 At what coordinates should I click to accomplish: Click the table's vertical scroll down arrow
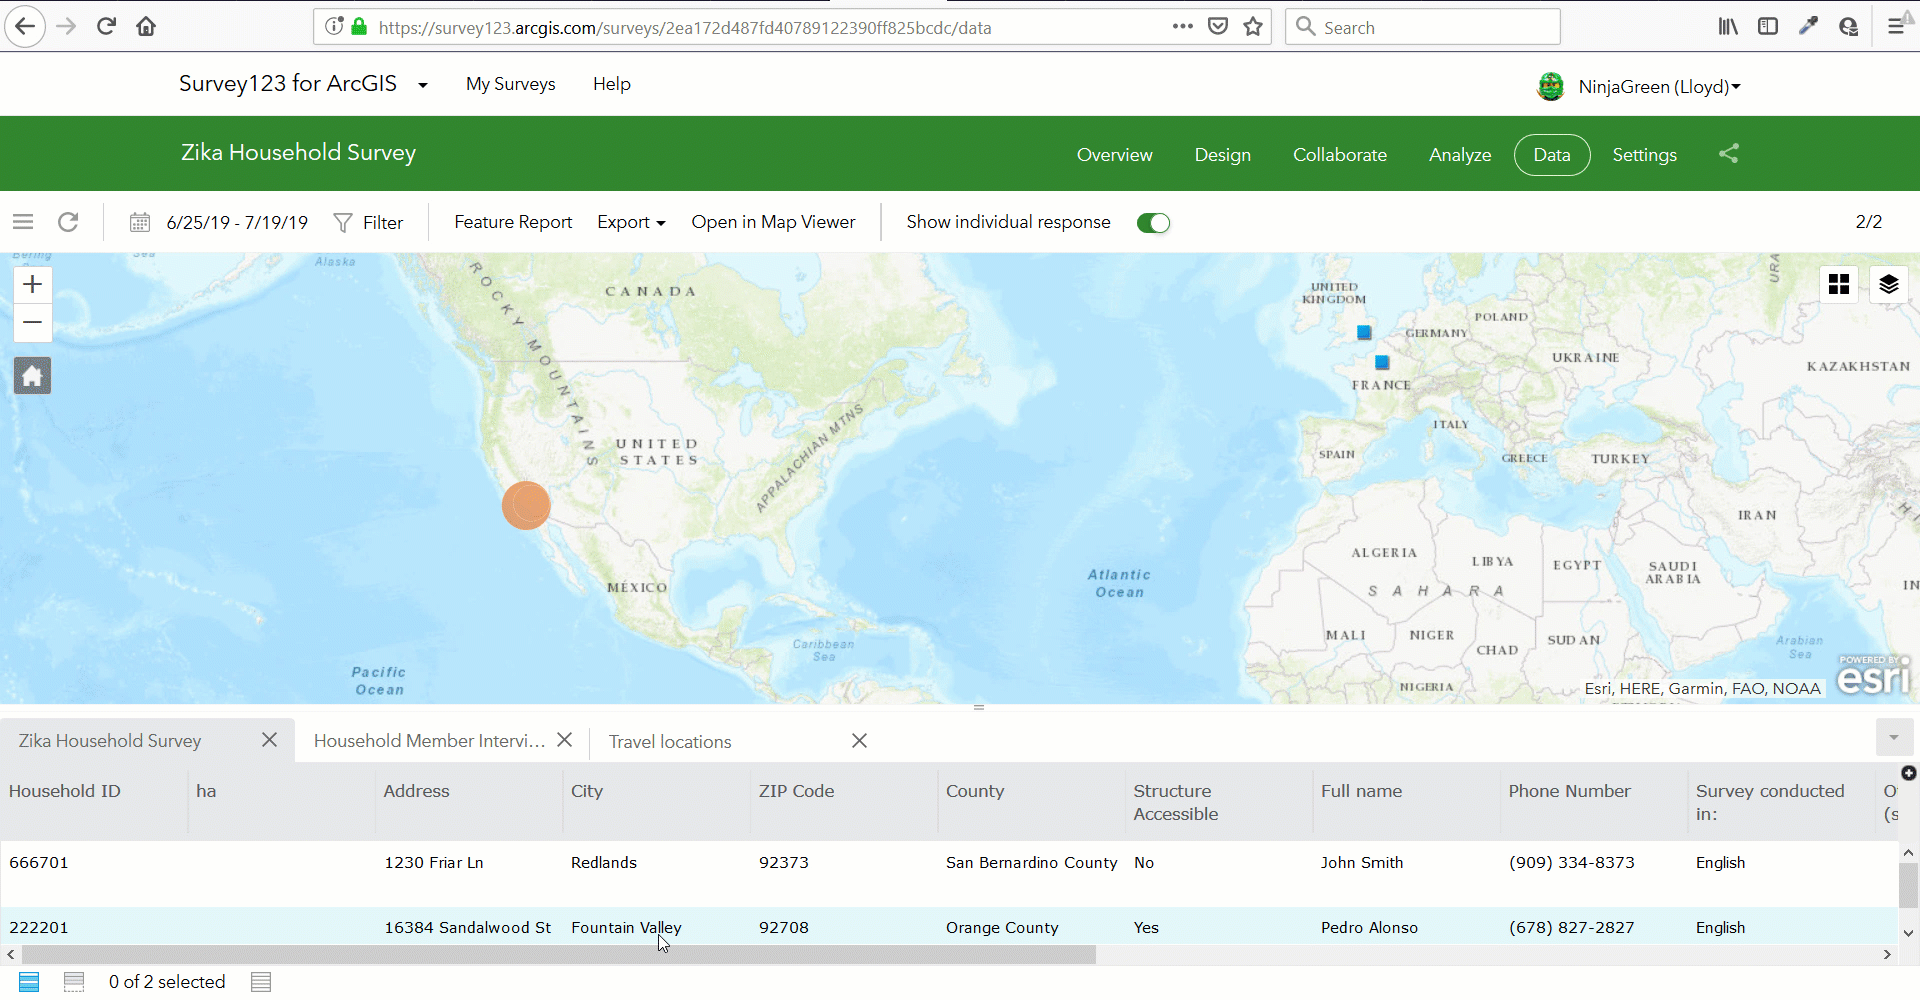(x=1908, y=933)
